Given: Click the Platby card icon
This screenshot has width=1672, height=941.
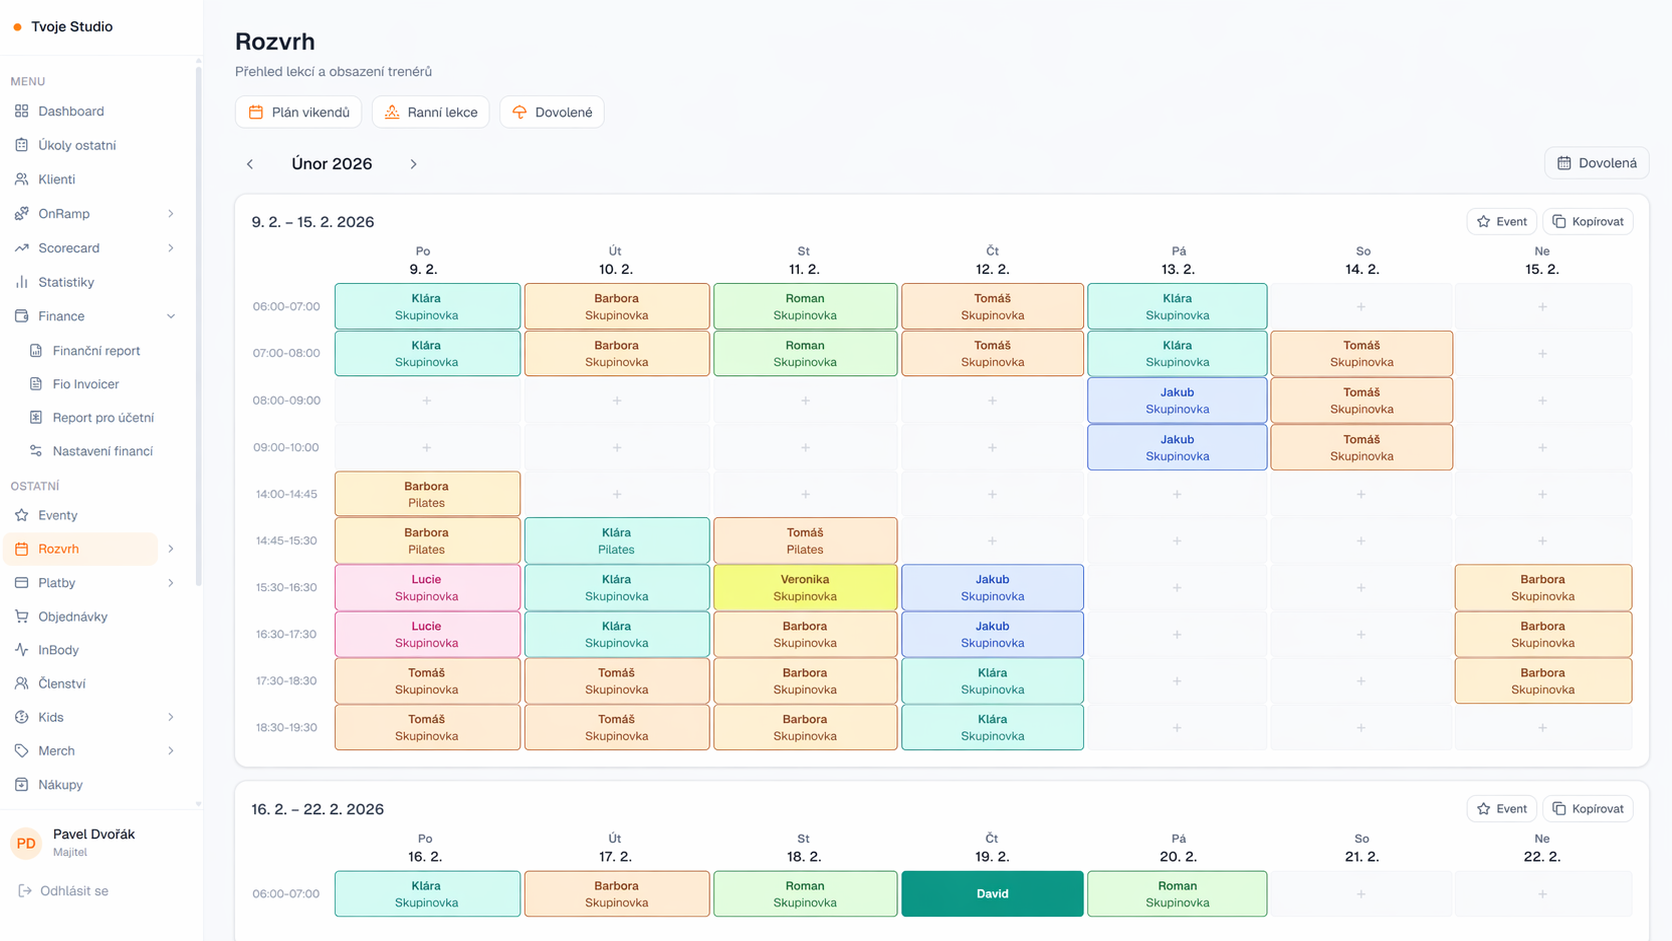Looking at the screenshot, I should coord(21,582).
